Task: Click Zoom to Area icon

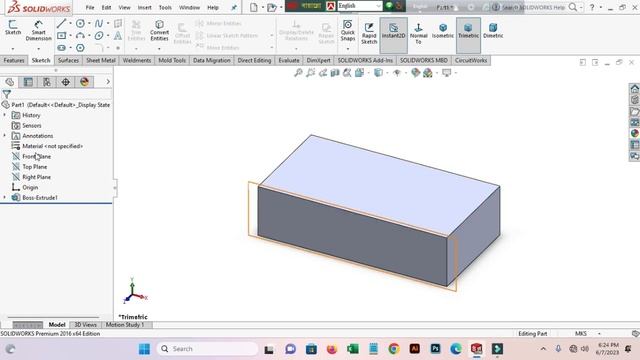Action: pyautogui.click(x=311, y=73)
